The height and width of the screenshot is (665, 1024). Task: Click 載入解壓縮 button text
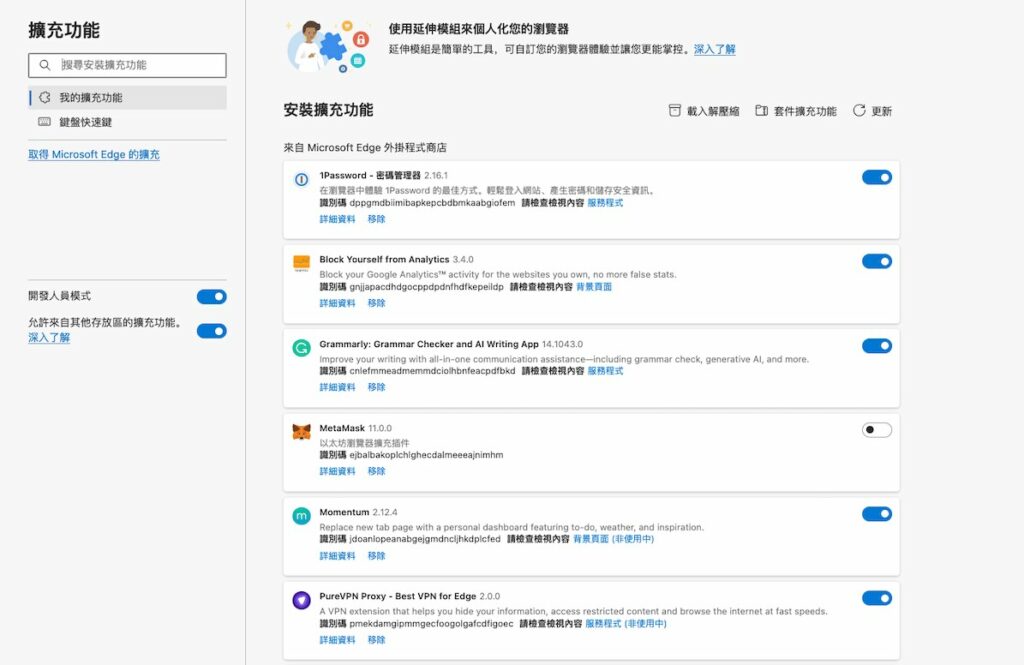(713, 111)
